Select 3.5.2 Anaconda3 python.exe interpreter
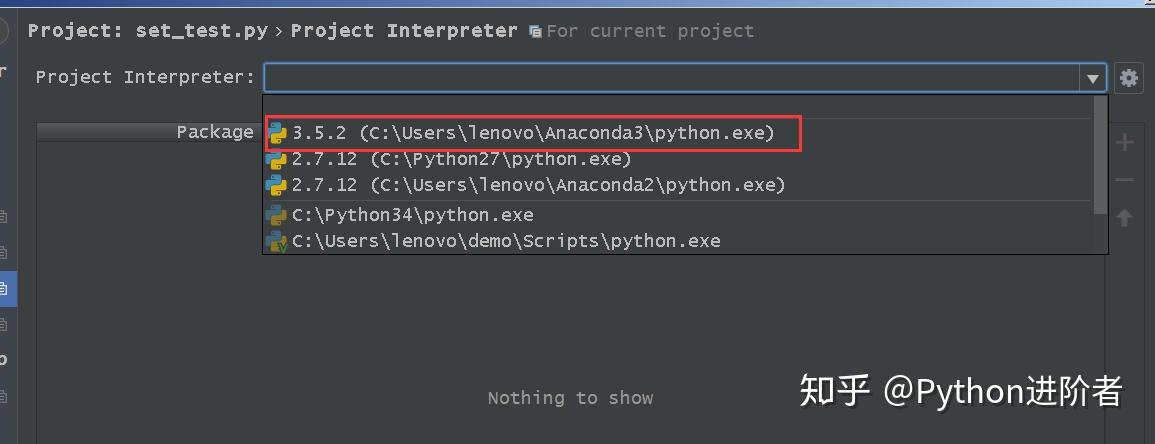Viewport: 1155px width, 444px height. pos(533,133)
